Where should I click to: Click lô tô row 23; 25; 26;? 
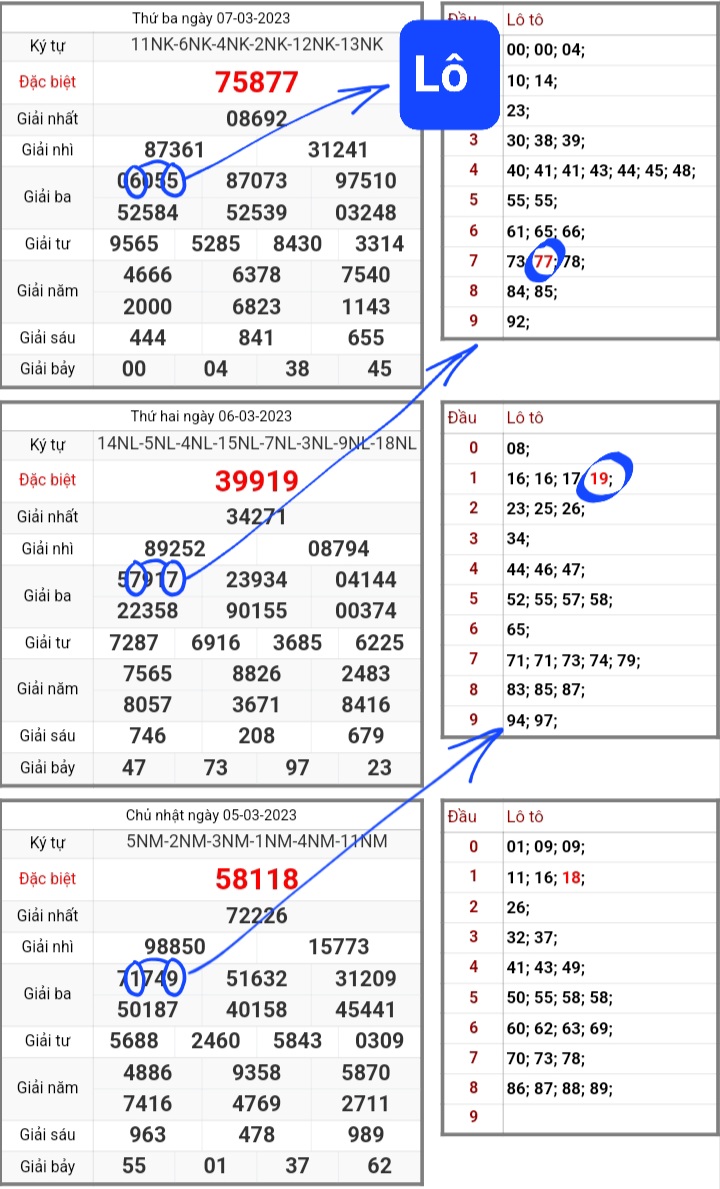point(546,508)
